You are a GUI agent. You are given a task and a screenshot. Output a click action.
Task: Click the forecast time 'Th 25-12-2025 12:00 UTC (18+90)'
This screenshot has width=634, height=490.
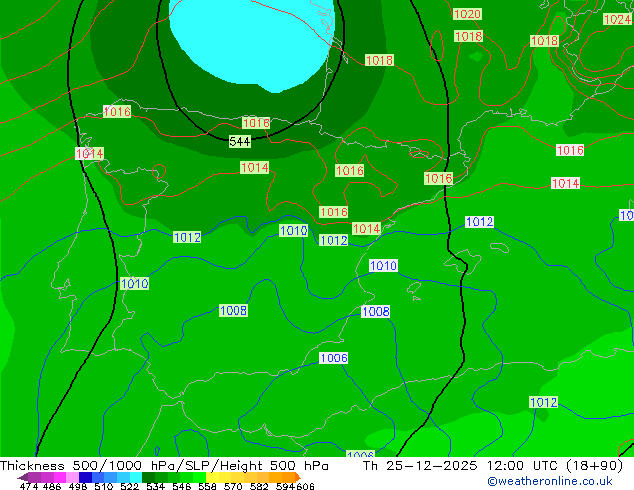pyautogui.click(x=493, y=465)
